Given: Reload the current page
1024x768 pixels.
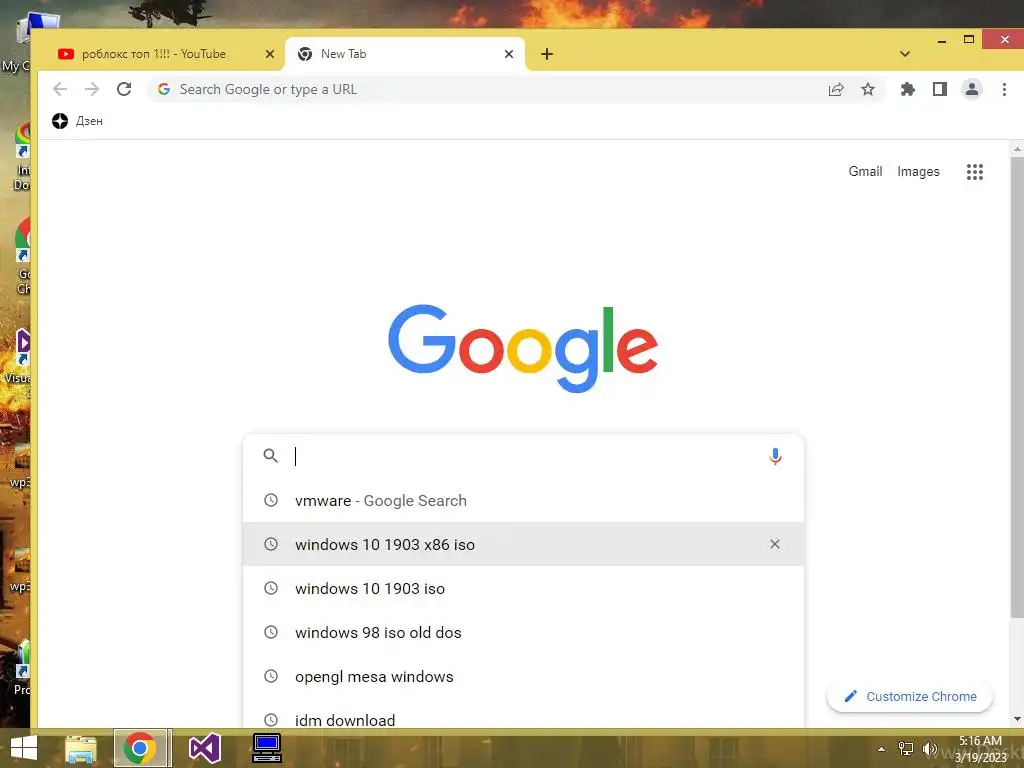Looking at the screenshot, I should tap(124, 89).
